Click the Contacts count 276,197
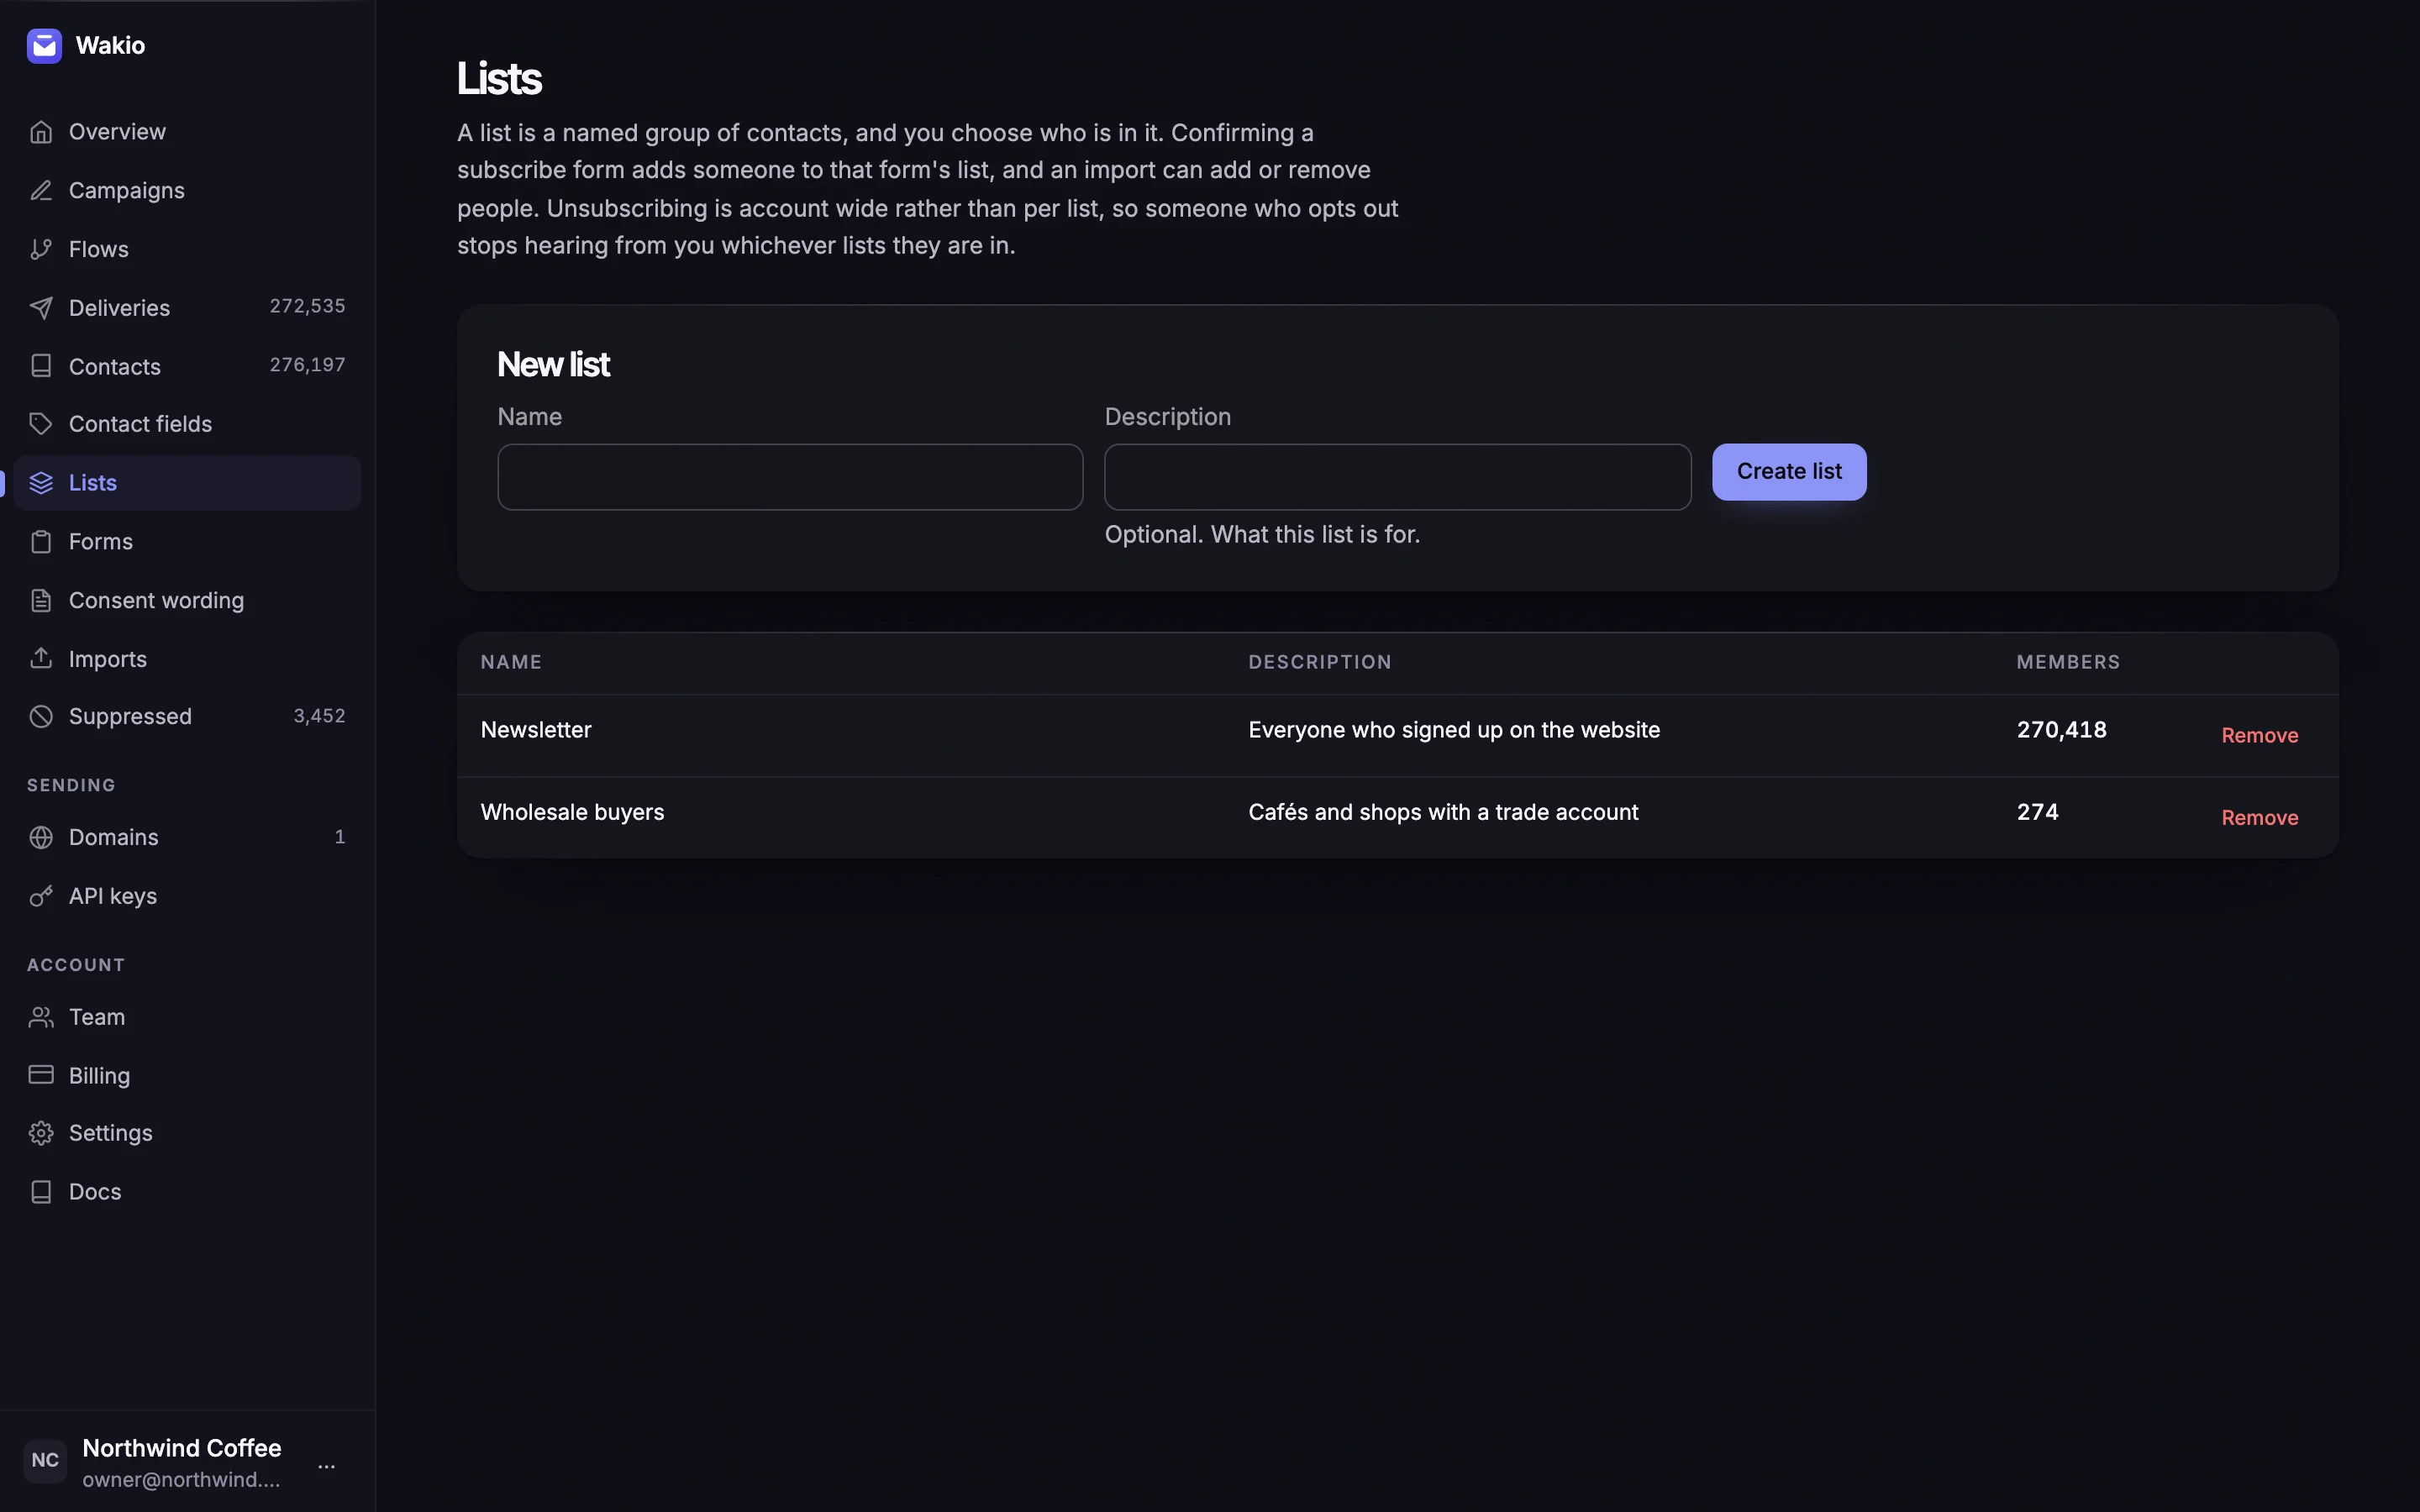 (307, 365)
